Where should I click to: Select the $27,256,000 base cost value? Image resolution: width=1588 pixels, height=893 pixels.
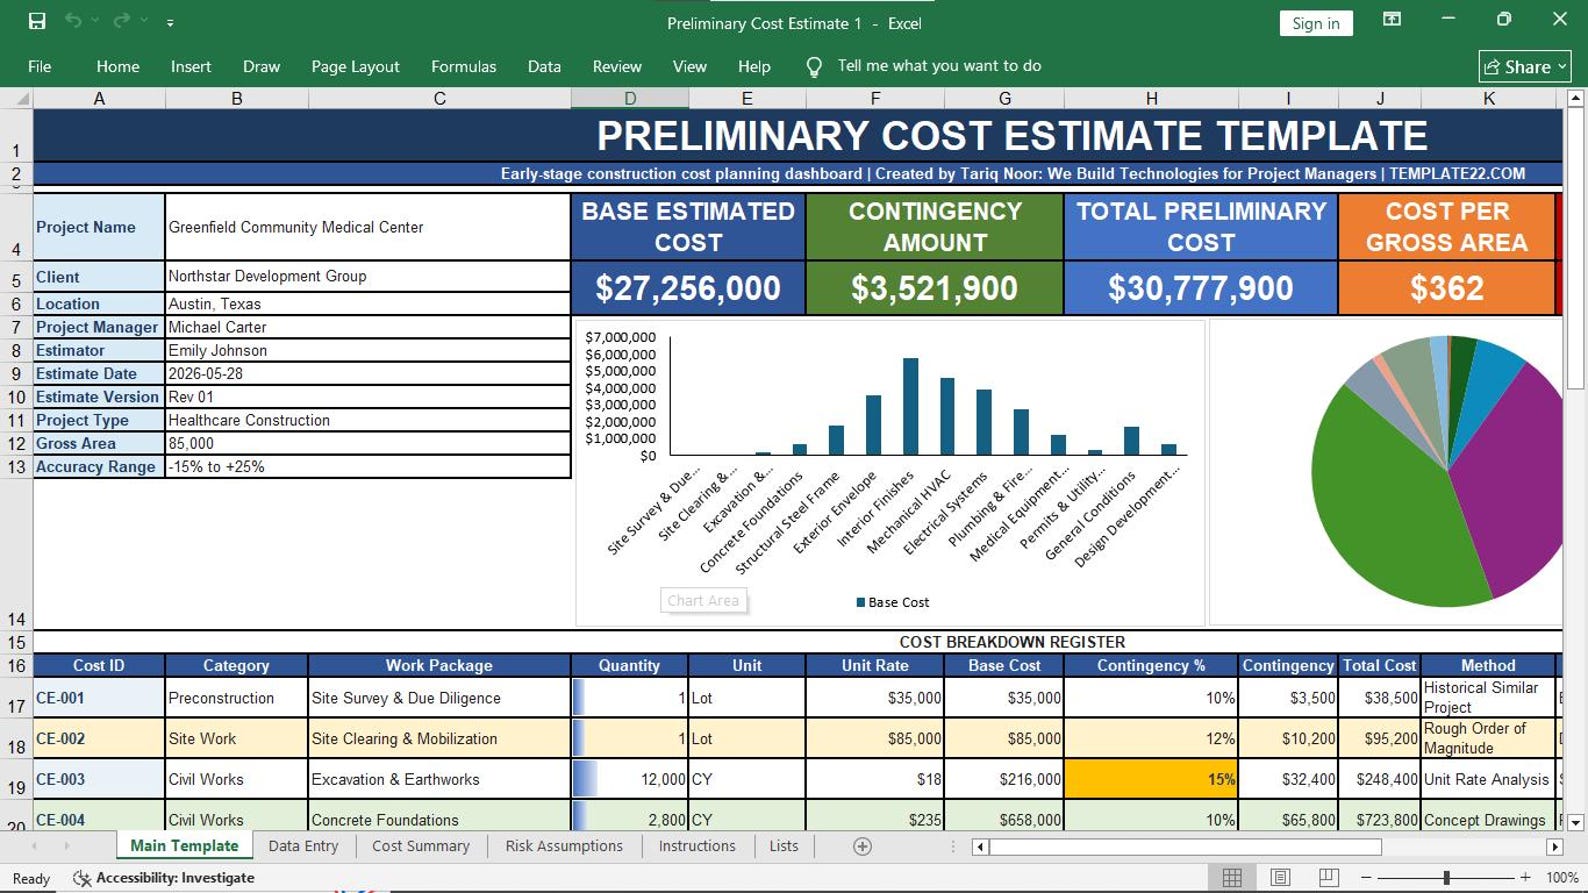point(688,288)
